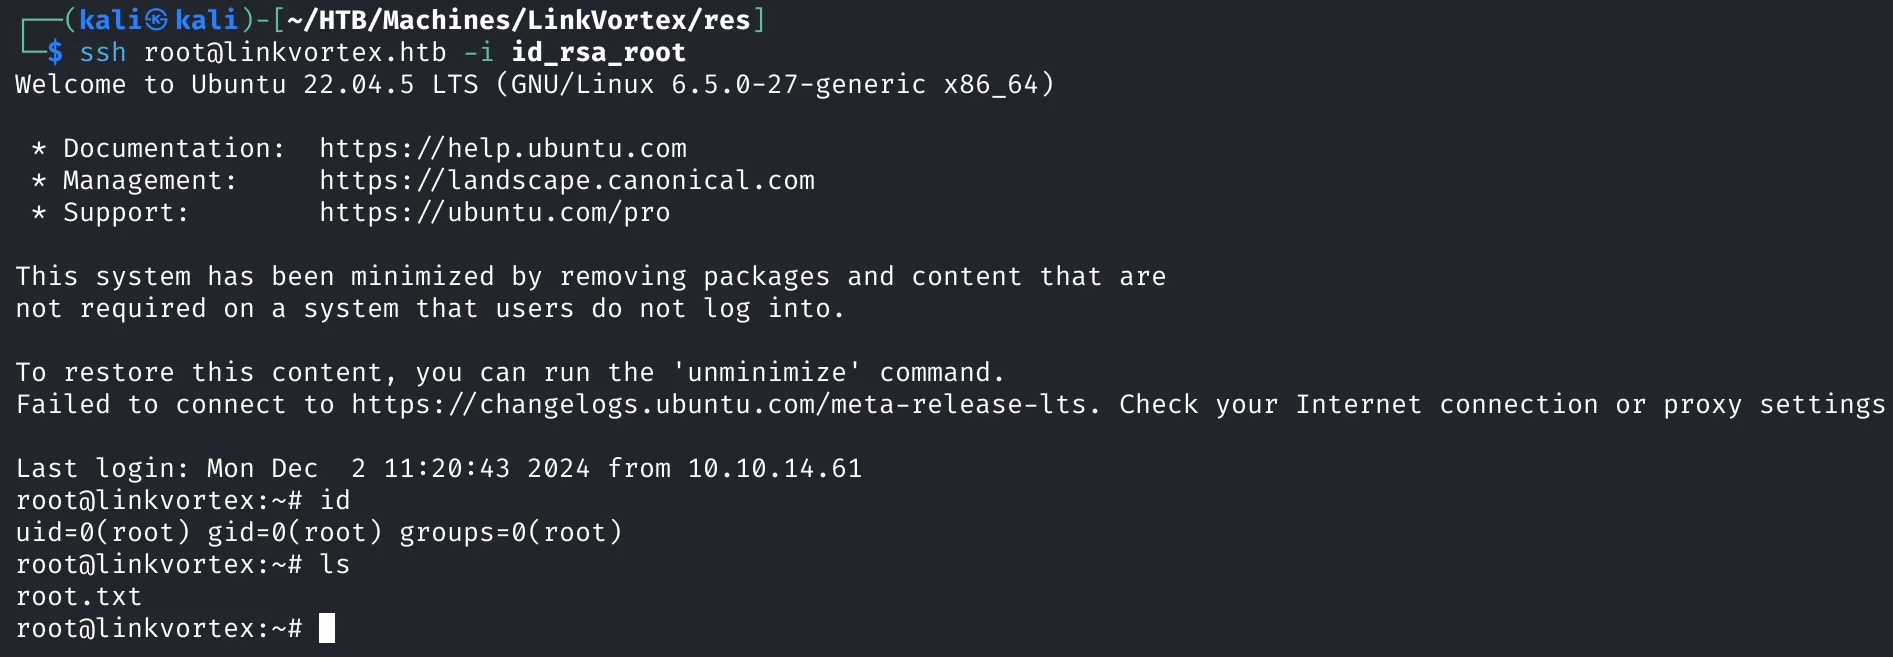Click the help.ubuntu.com documentation link
This screenshot has height=657, width=1893.
click(x=503, y=149)
